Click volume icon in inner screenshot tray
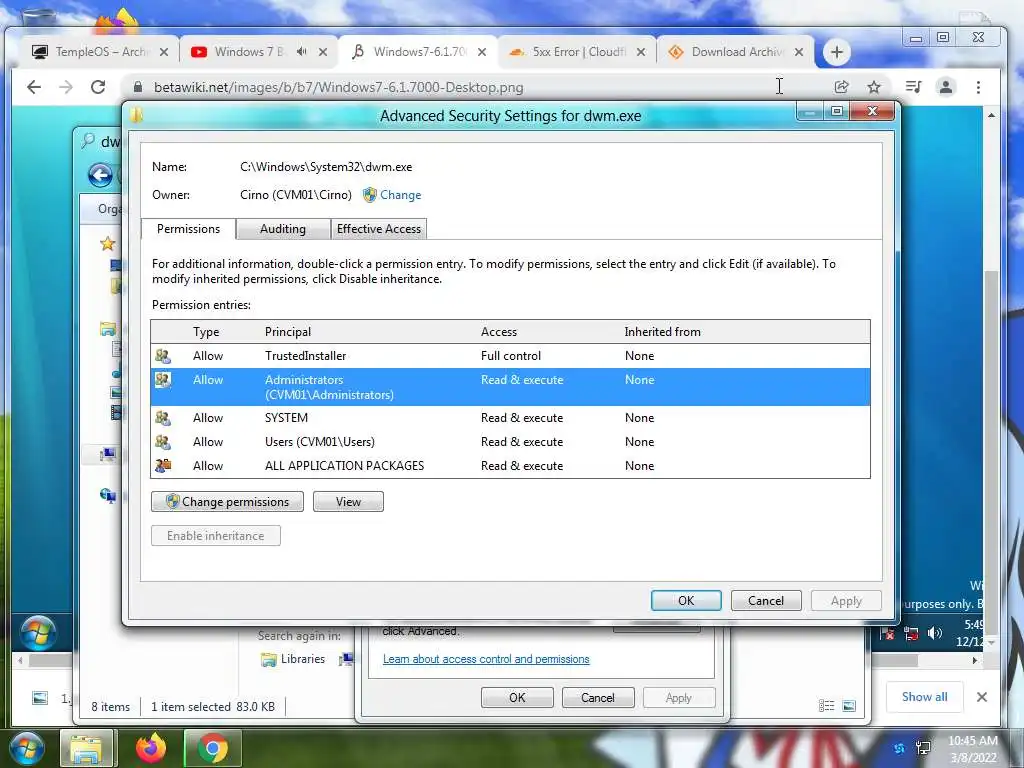 (935, 632)
